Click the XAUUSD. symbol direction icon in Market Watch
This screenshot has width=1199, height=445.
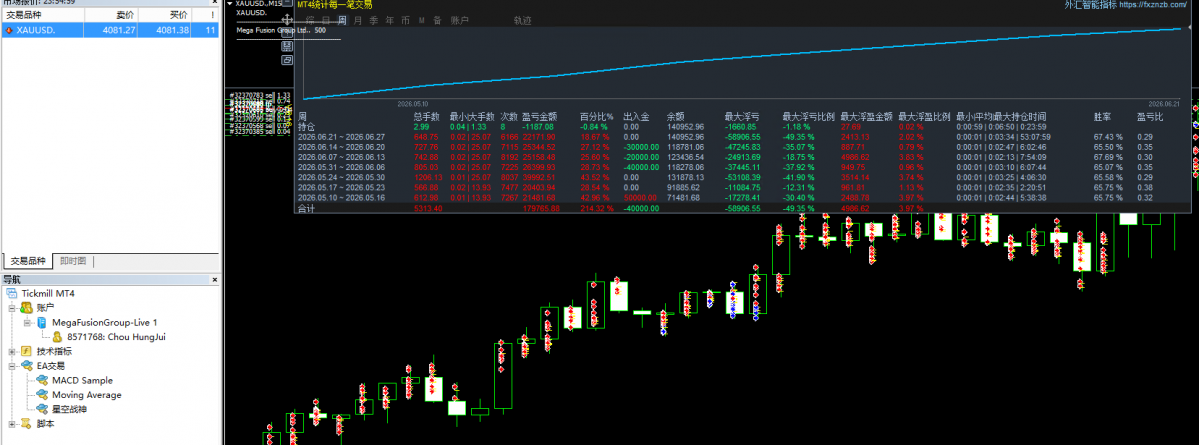click(8, 31)
